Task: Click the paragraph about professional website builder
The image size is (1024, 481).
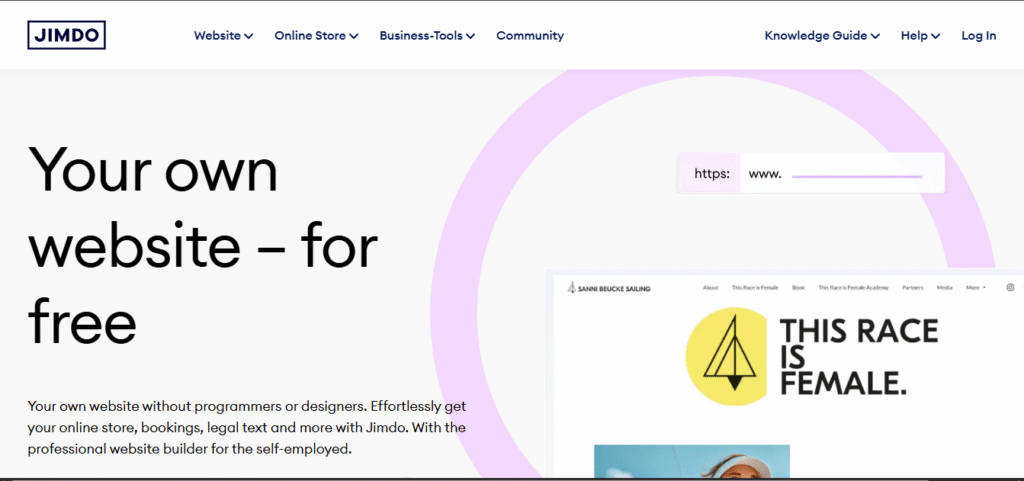Action: point(247,427)
